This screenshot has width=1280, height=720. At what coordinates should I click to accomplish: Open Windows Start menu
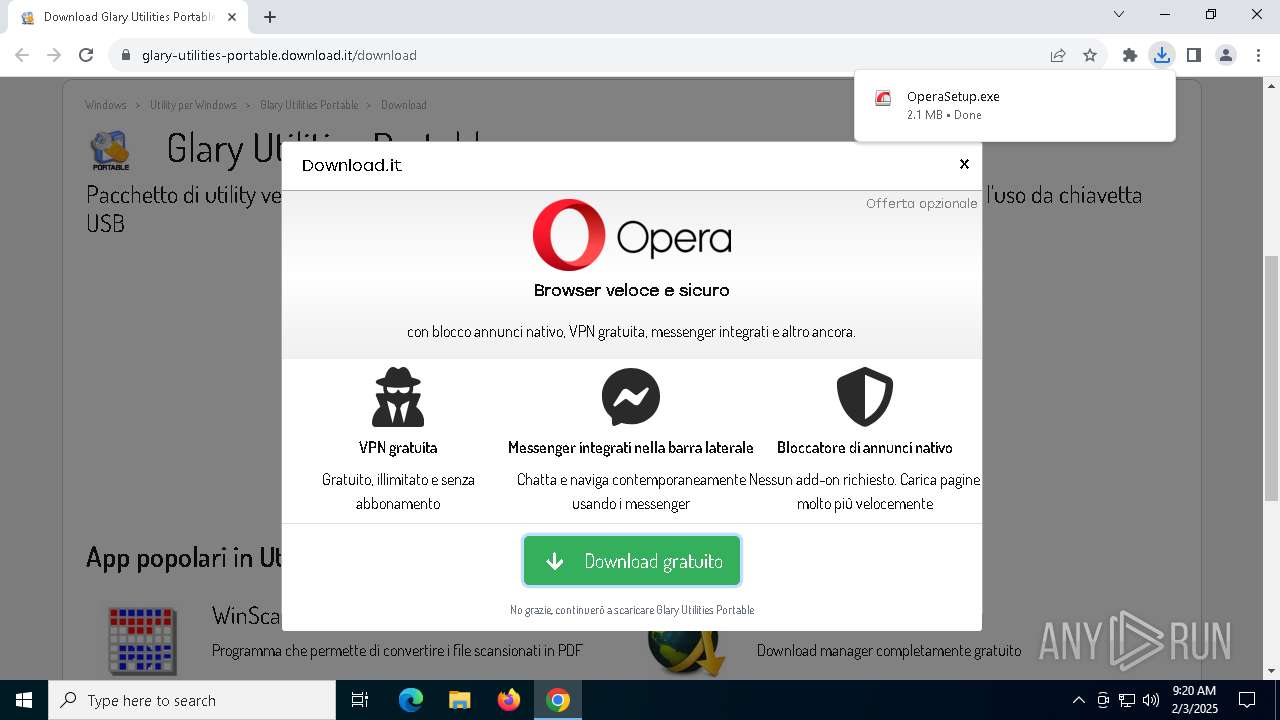[x=24, y=700]
